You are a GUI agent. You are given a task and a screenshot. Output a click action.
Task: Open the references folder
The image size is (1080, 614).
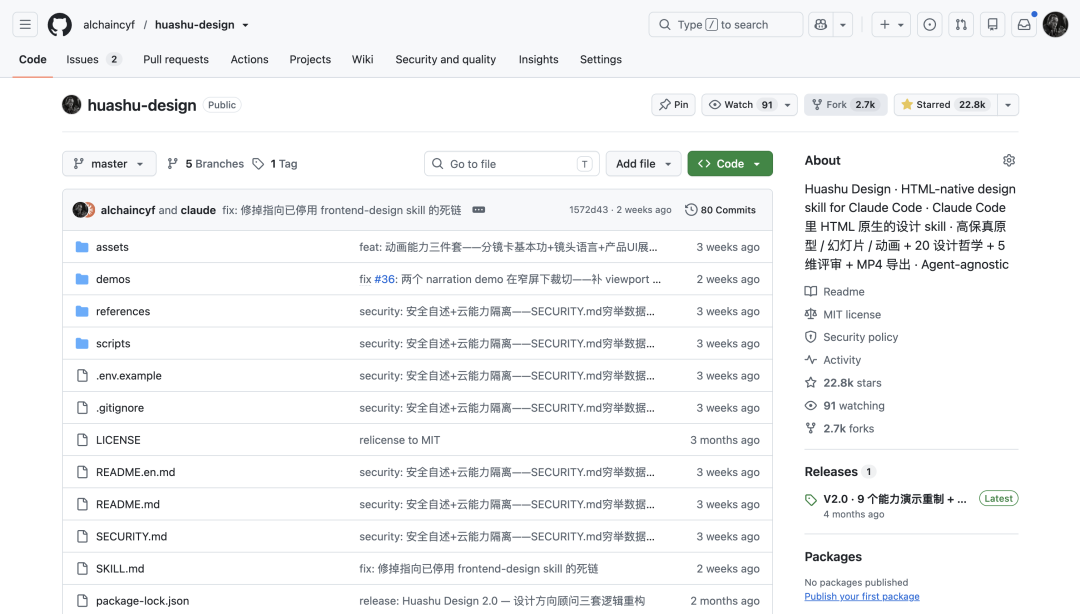point(123,311)
